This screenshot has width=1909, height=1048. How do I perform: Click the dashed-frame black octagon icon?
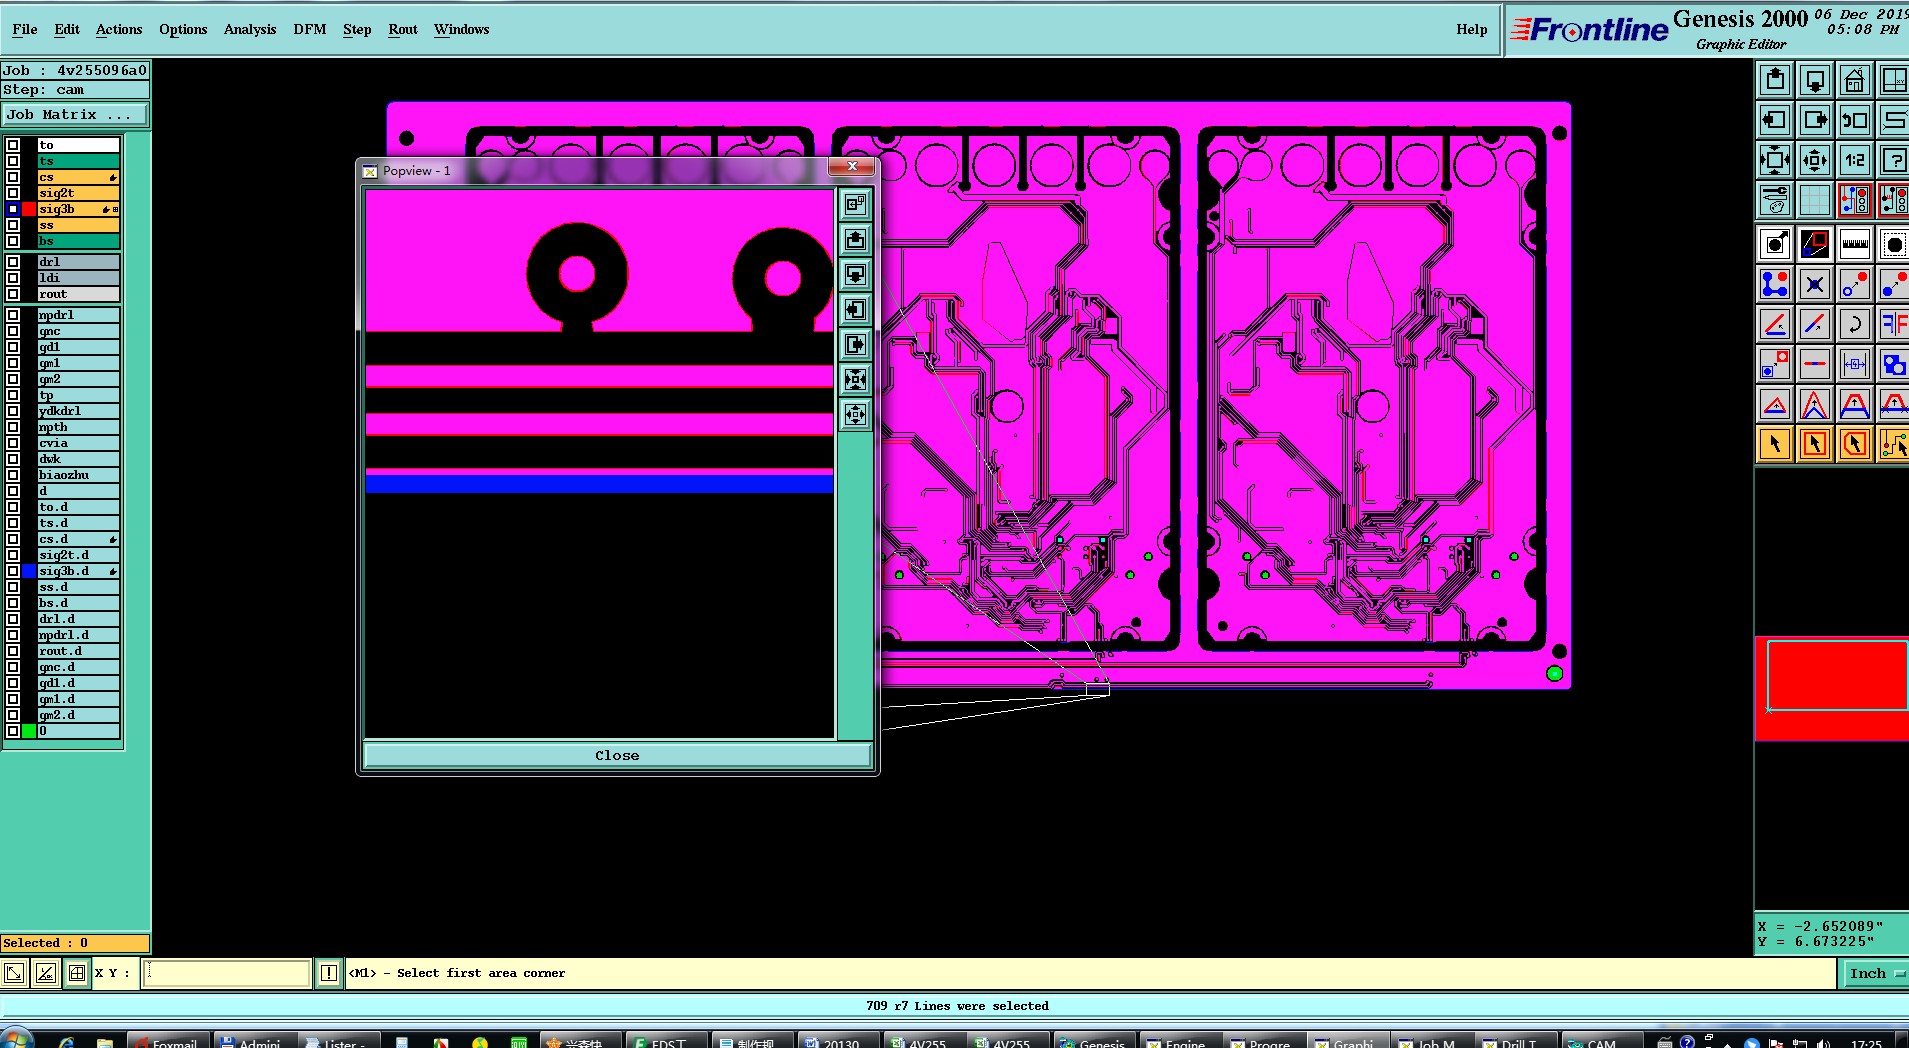[x=1893, y=244]
